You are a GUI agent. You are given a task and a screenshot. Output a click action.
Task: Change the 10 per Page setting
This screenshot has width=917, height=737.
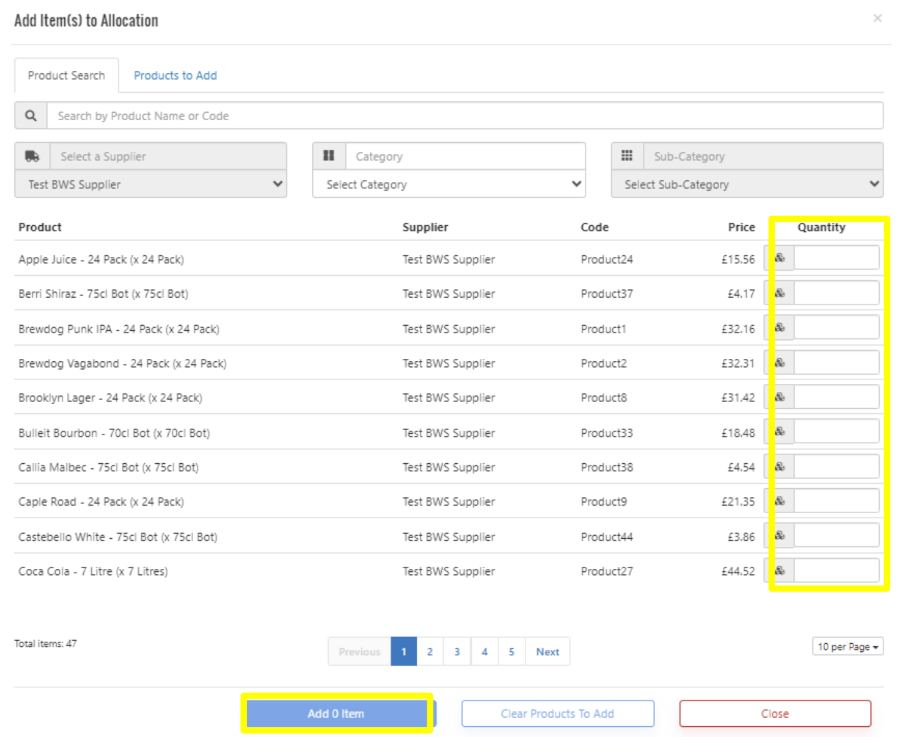[x=848, y=647]
